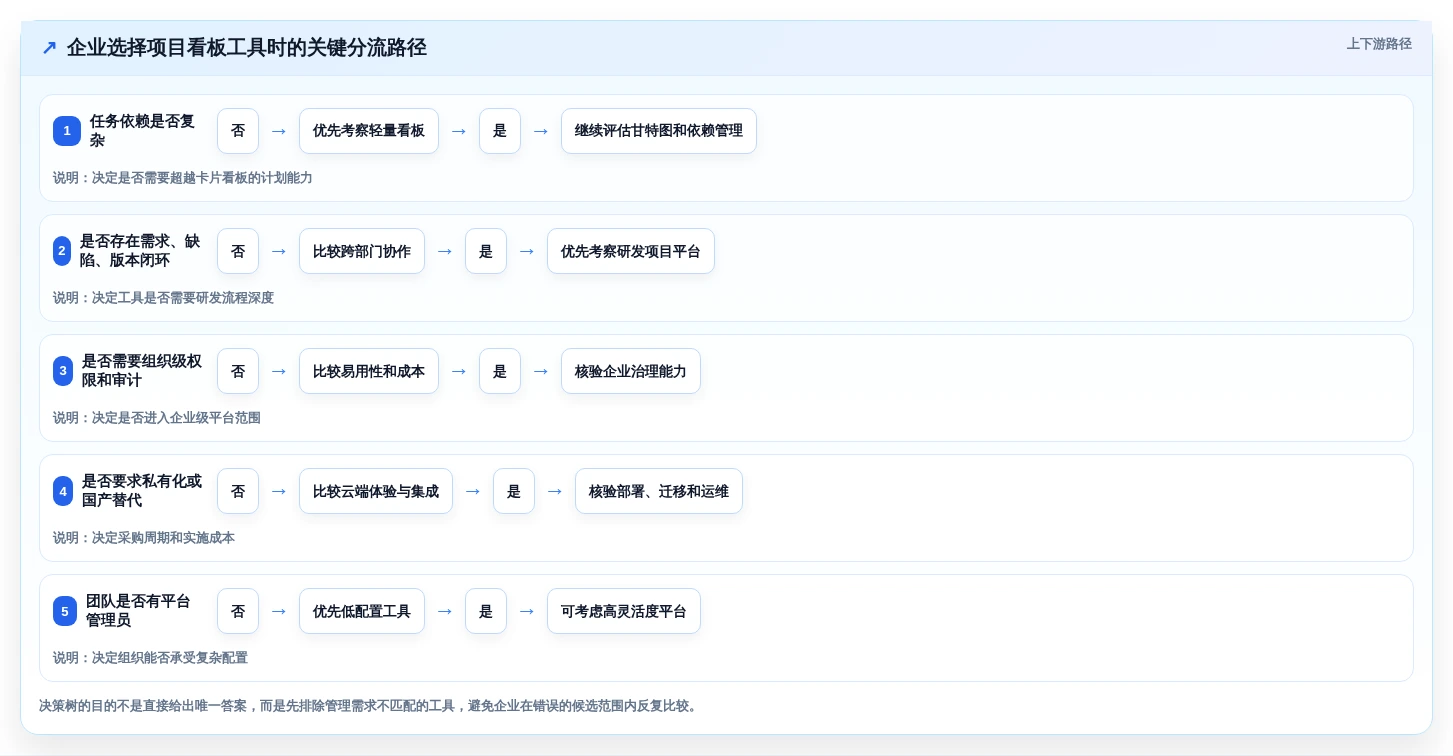This screenshot has width=1453, height=756.
Task: Select step number 2 badge
Action: pos(62,251)
